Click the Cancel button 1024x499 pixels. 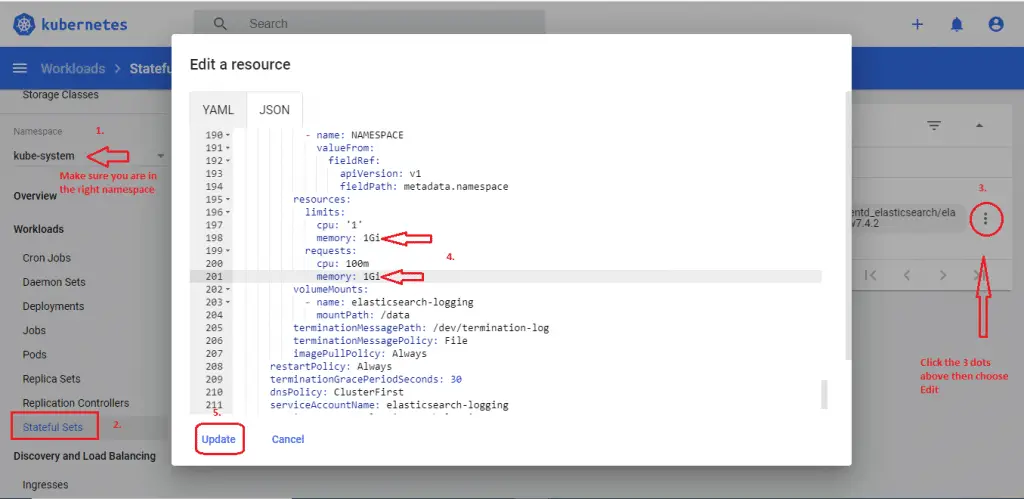click(x=288, y=439)
